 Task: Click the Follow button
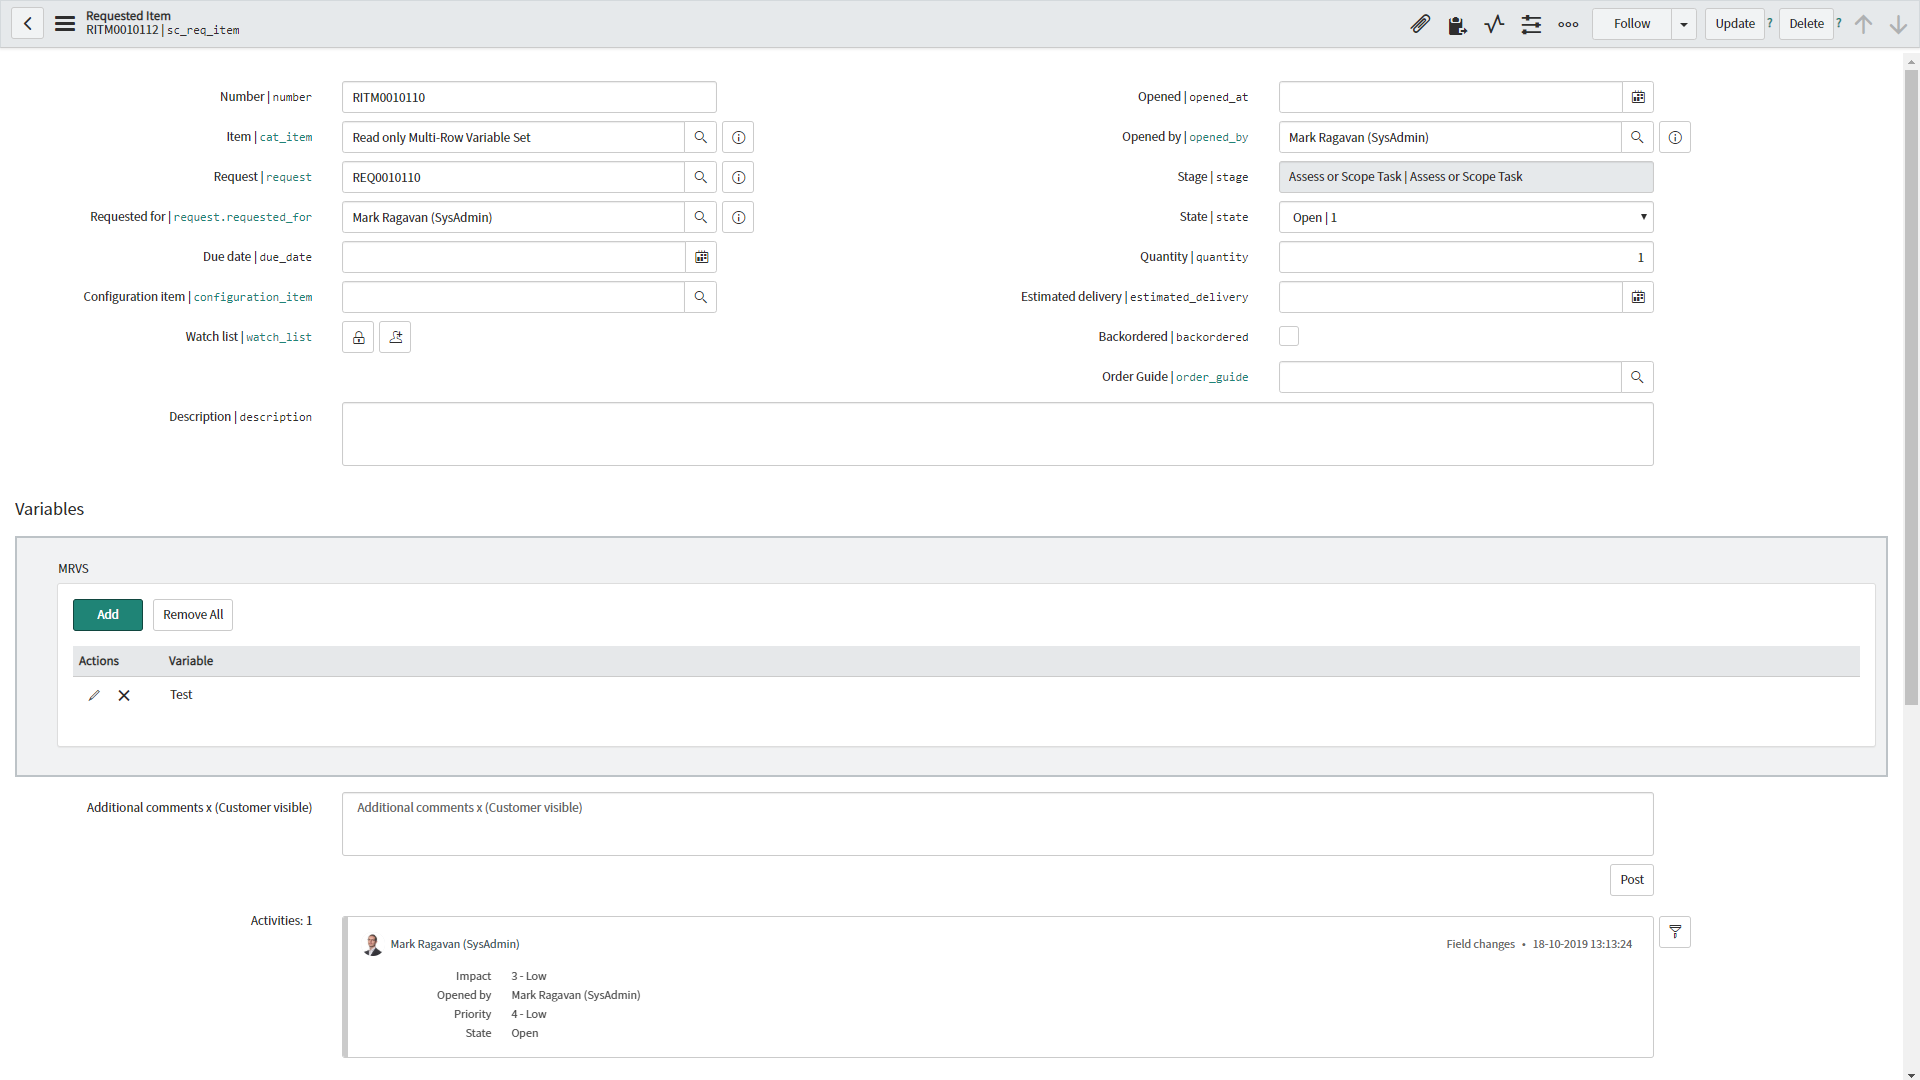point(1632,24)
